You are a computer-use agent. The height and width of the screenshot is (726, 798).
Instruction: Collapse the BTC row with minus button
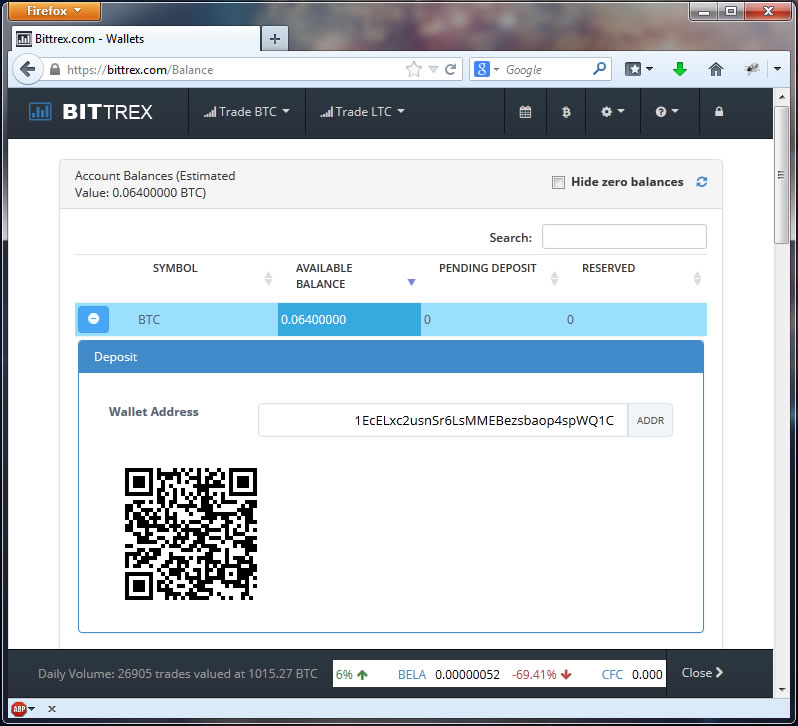(93, 319)
